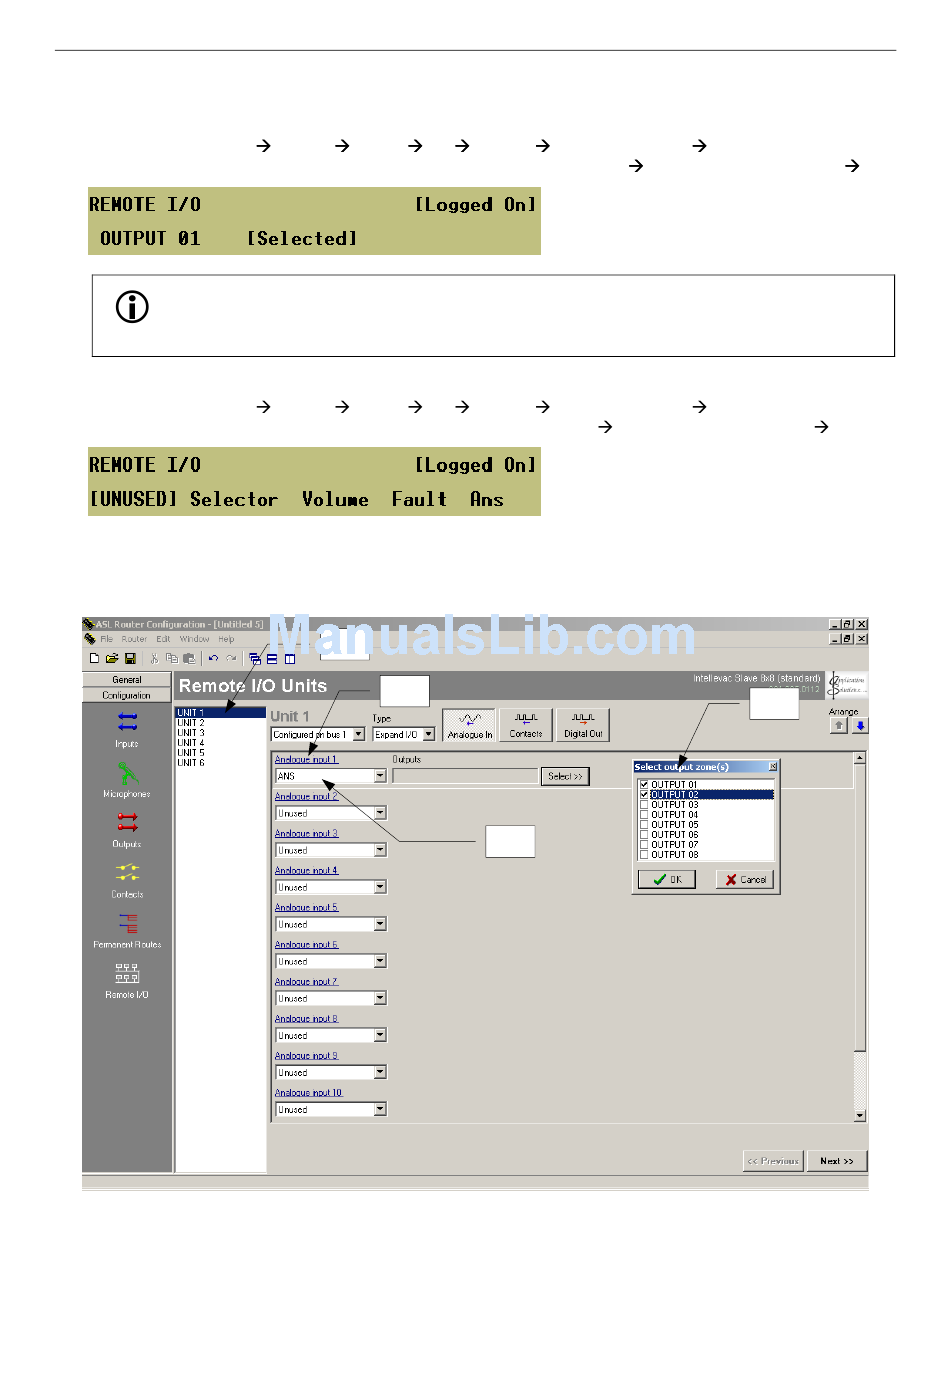Screen dimensions: 950x1379
Task: Close the Select output zone(s) dialog
Action: tap(773, 767)
